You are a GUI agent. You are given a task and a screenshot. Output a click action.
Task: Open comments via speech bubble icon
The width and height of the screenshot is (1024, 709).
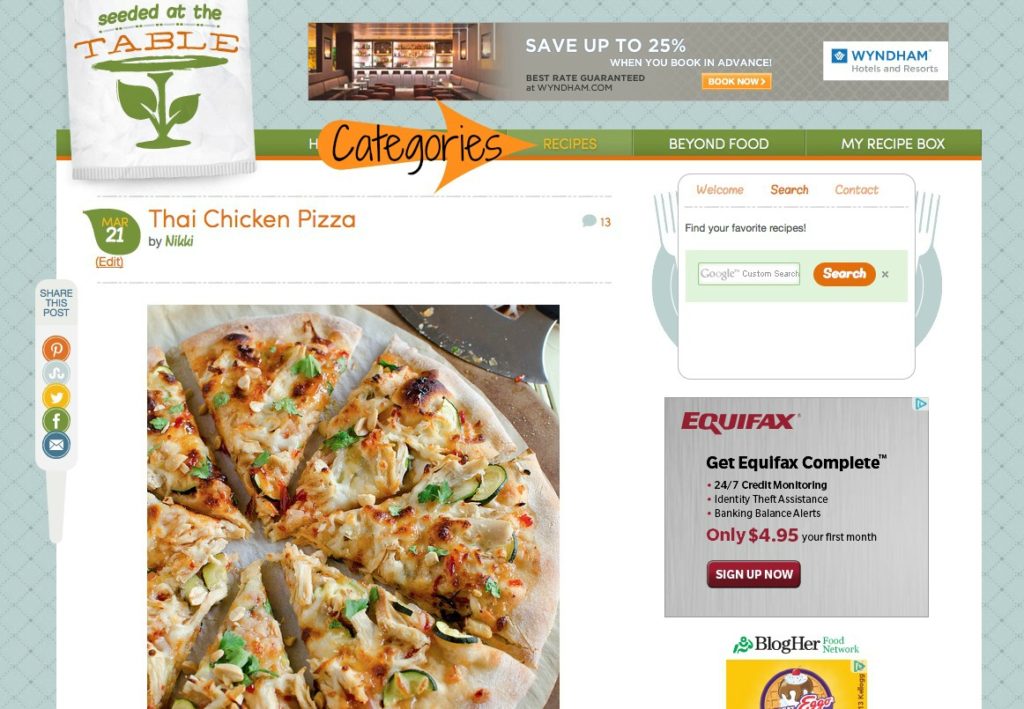589,221
